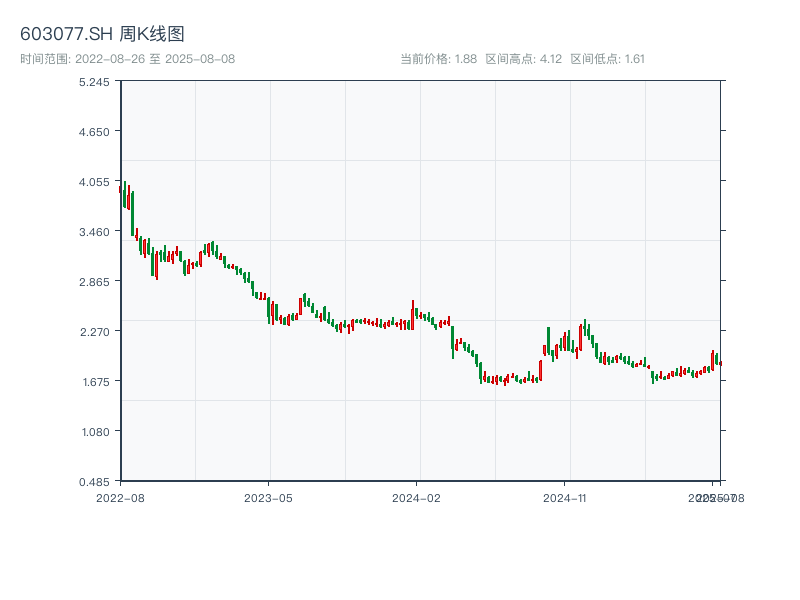Select the 2022-08 x-axis date marker

[120, 497]
